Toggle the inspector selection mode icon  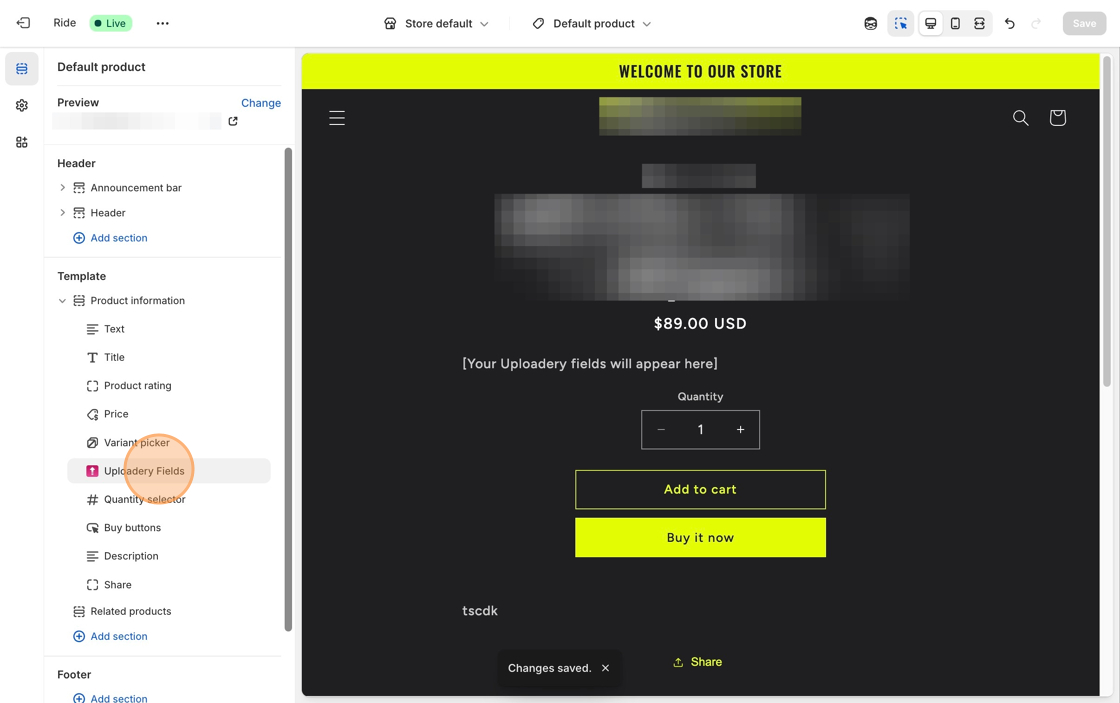tap(901, 24)
